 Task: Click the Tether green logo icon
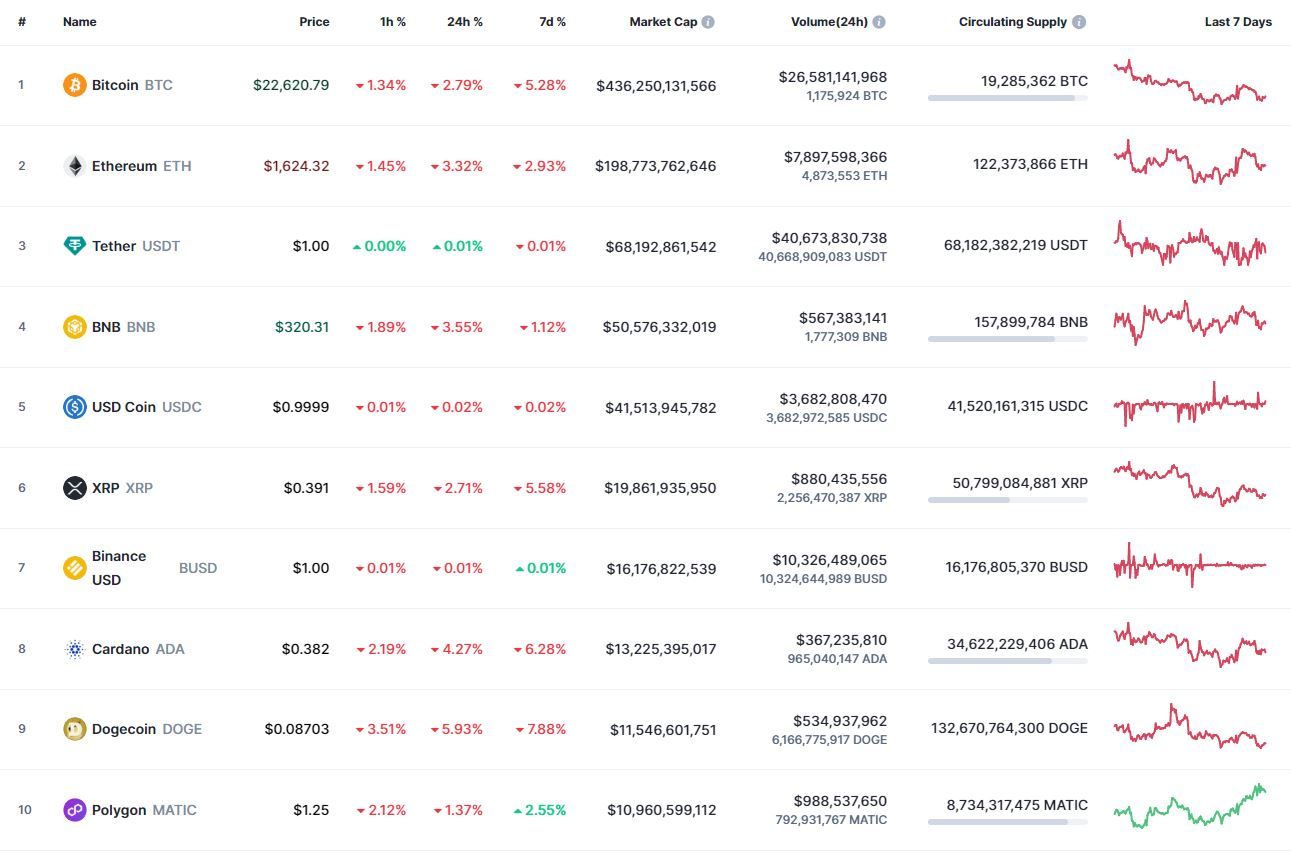(75, 246)
